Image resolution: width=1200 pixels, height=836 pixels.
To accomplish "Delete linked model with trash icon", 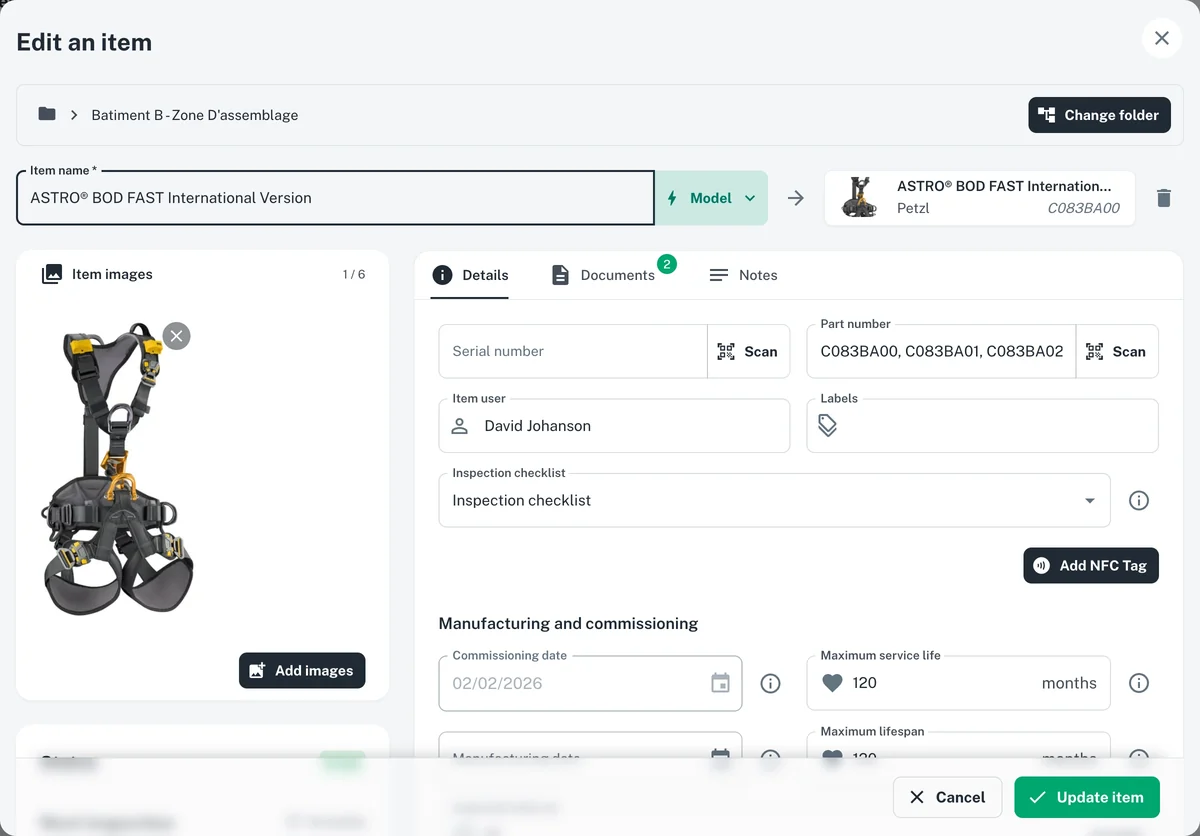I will pos(1163,198).
